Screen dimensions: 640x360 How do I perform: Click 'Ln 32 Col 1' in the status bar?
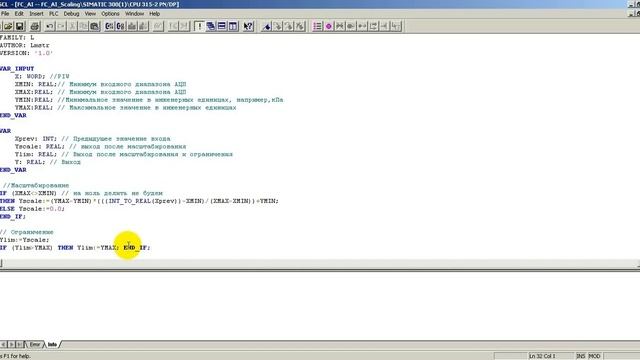542,356
